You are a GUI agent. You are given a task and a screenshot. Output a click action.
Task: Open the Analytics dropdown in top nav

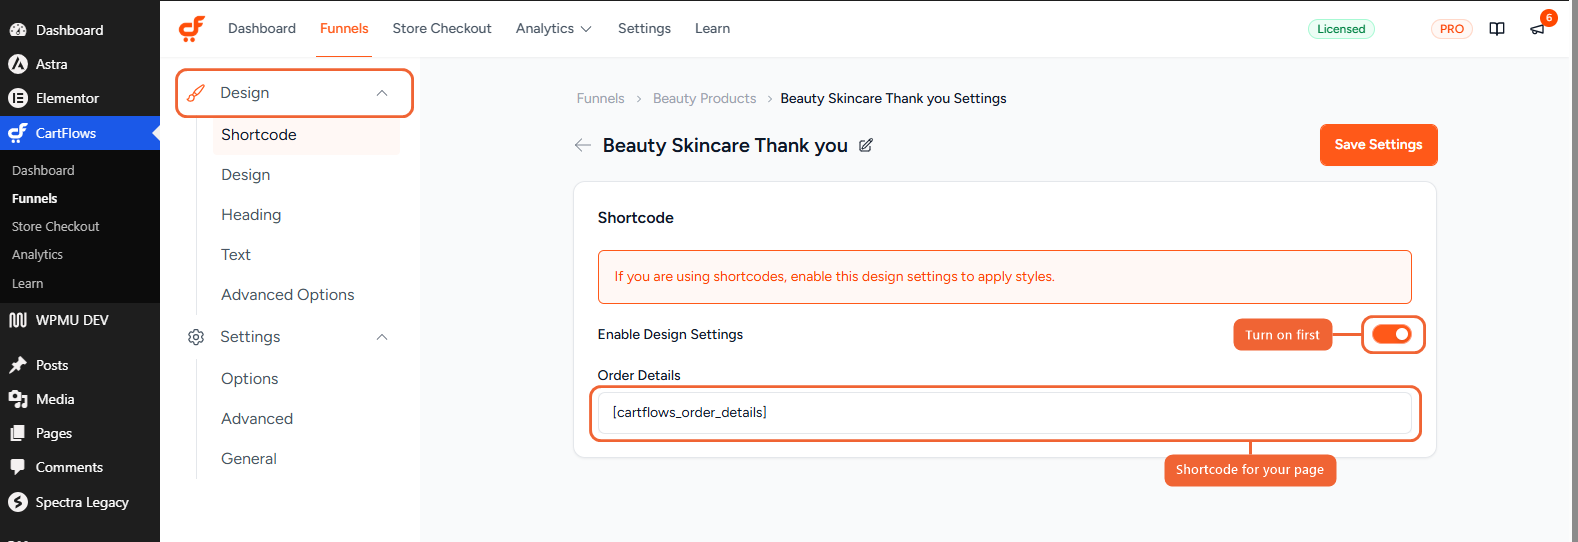554,29
